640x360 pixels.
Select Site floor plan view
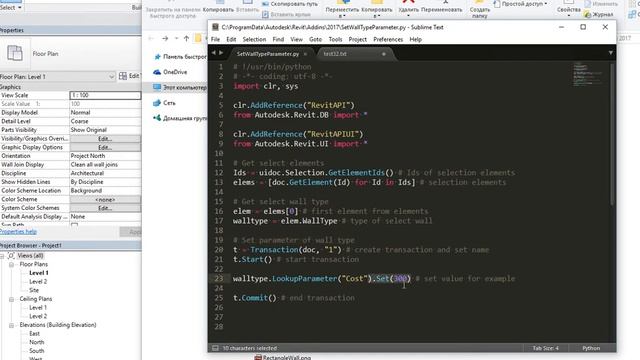(34, 290)
